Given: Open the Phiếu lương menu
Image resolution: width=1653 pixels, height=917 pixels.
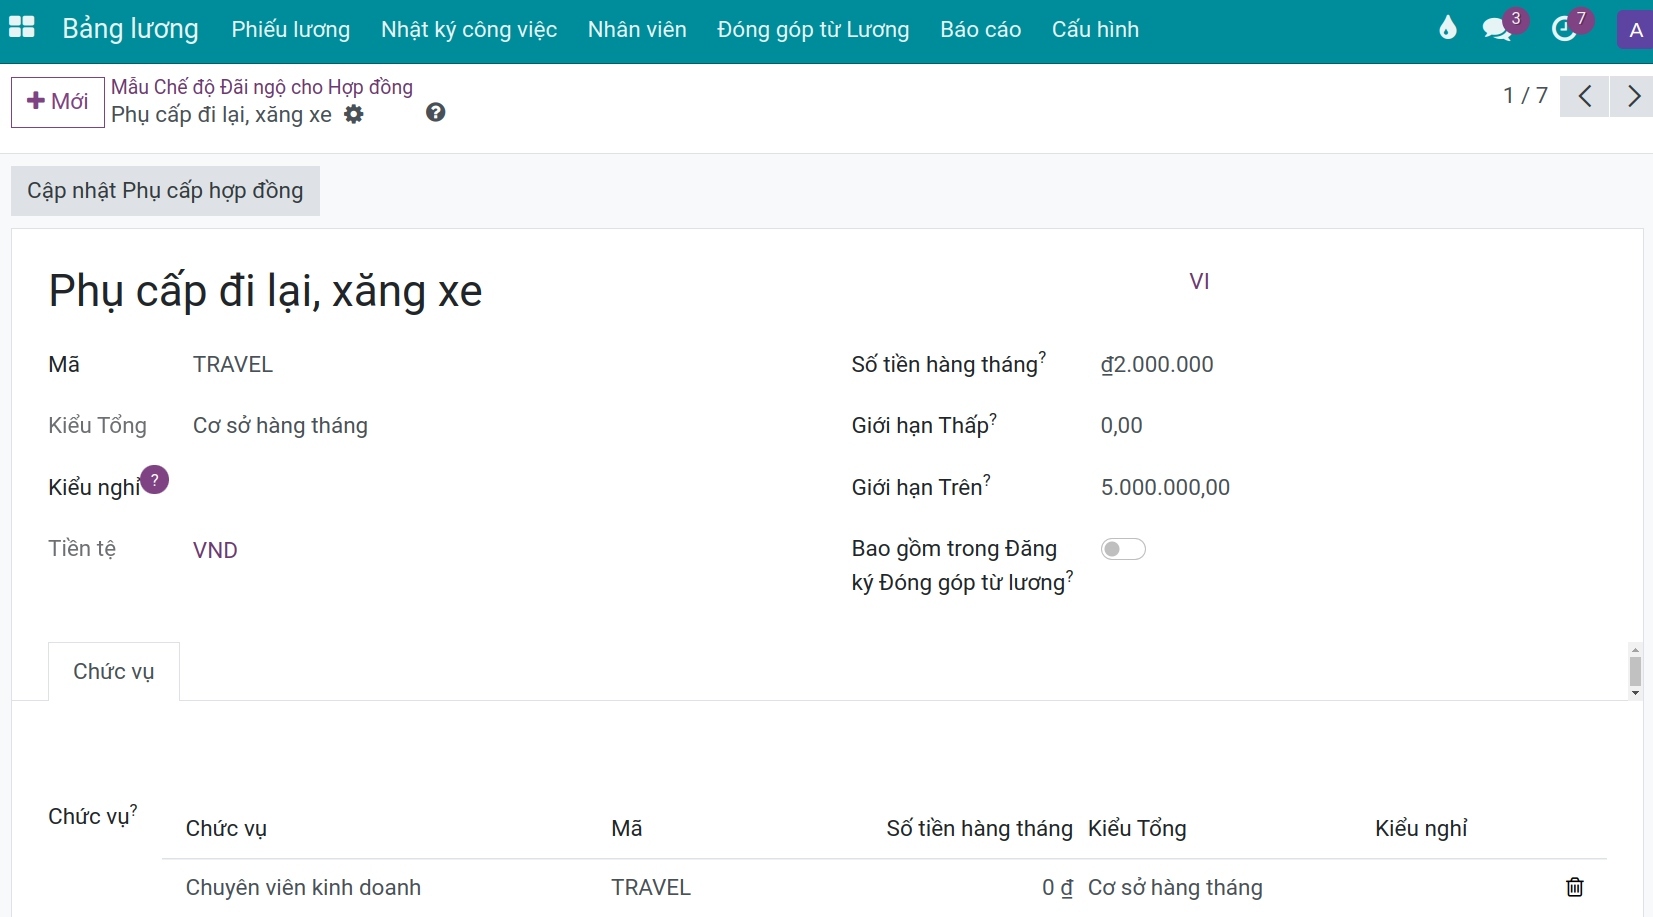Looking at the screenshot, I should tap(291, 29).
